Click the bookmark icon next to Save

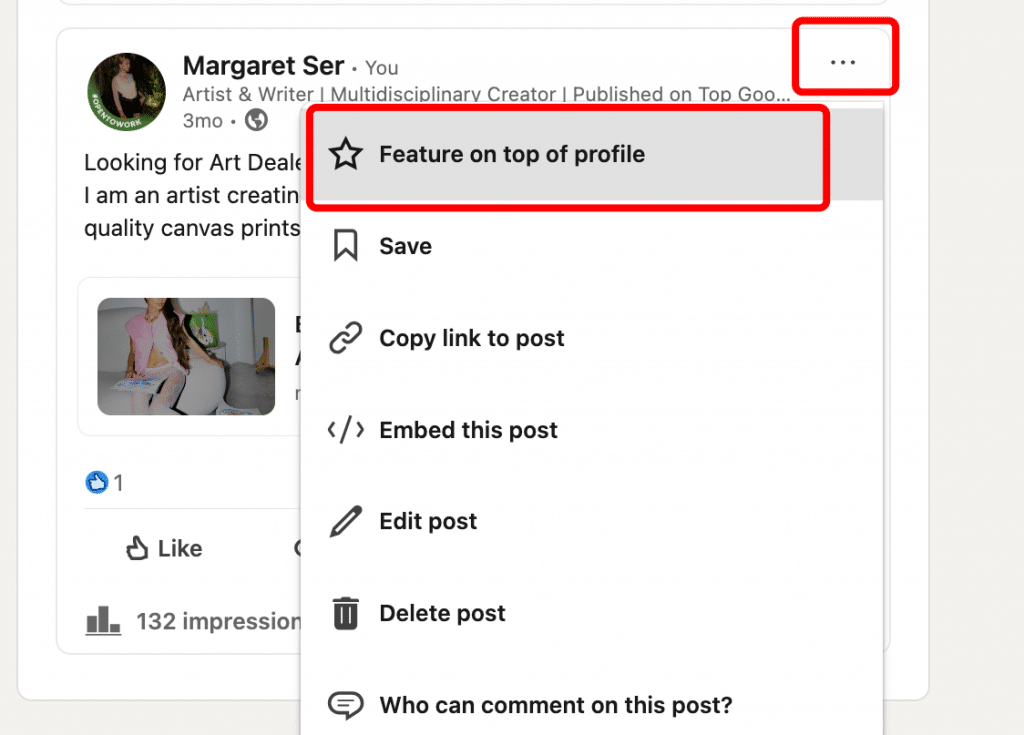point(345,245)
